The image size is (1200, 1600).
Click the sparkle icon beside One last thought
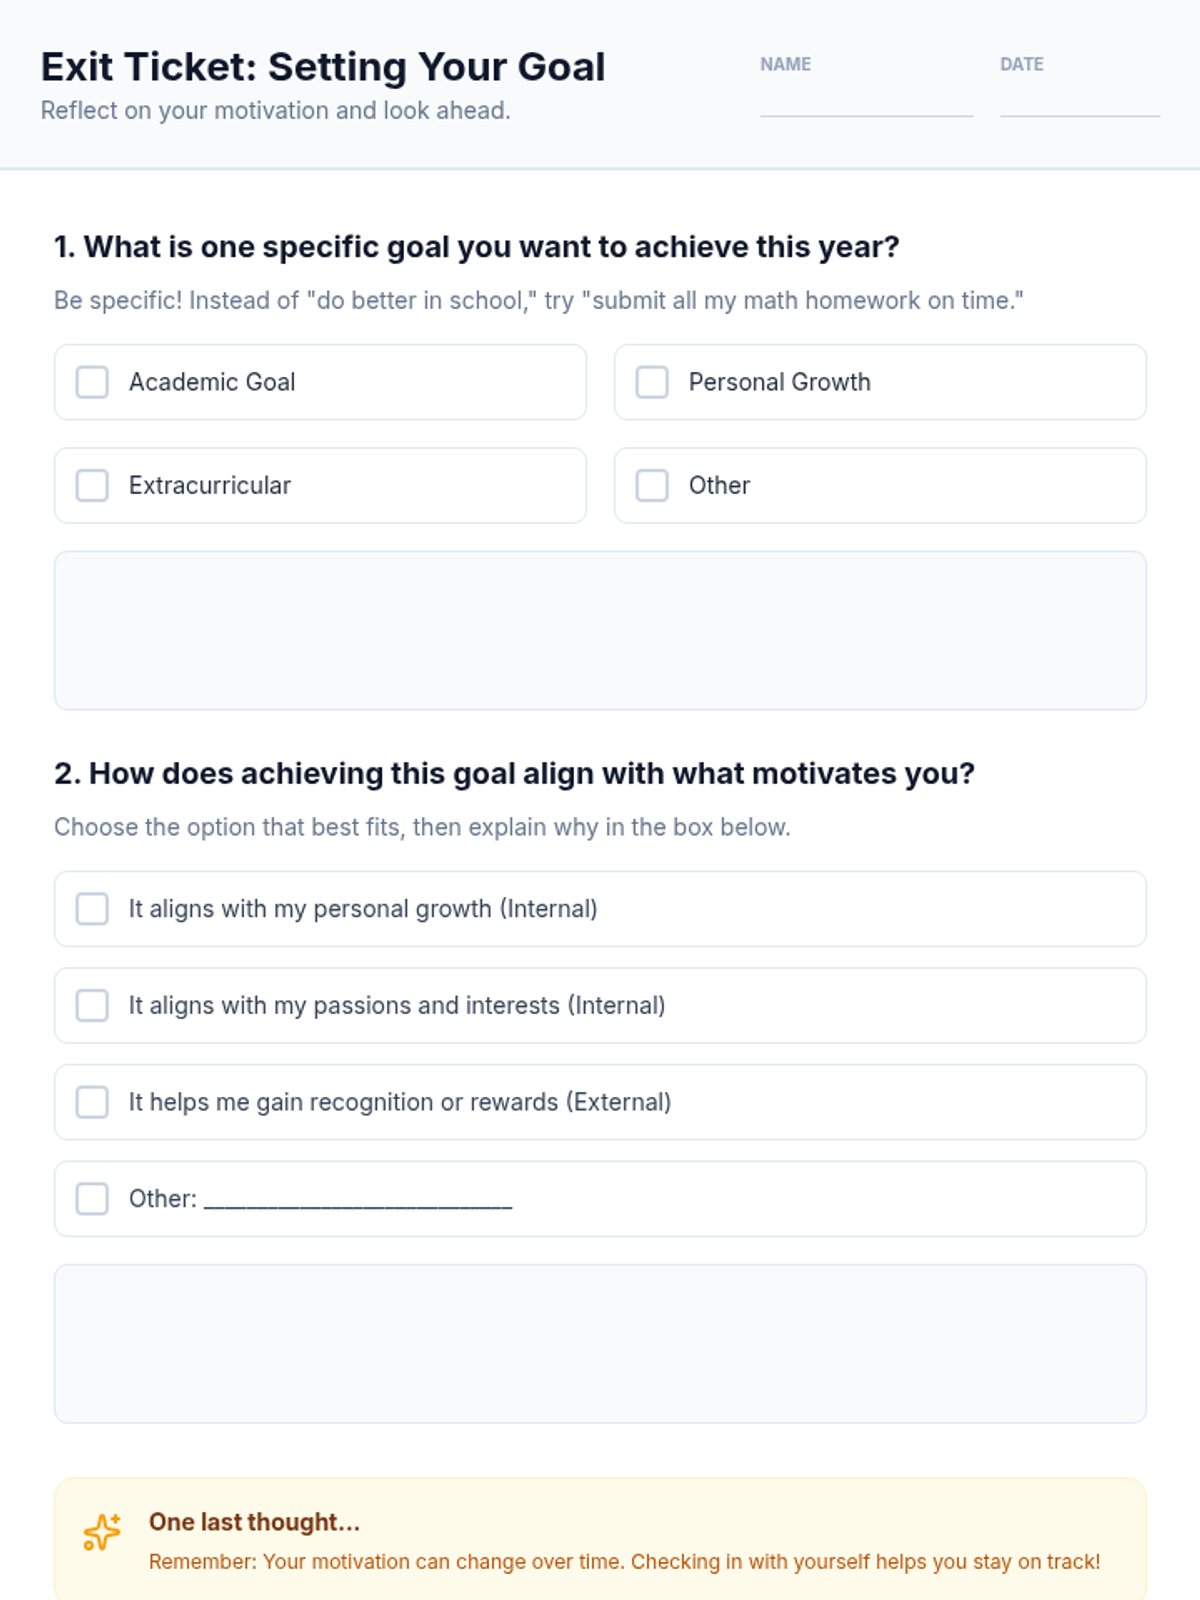pos(102,1531)
